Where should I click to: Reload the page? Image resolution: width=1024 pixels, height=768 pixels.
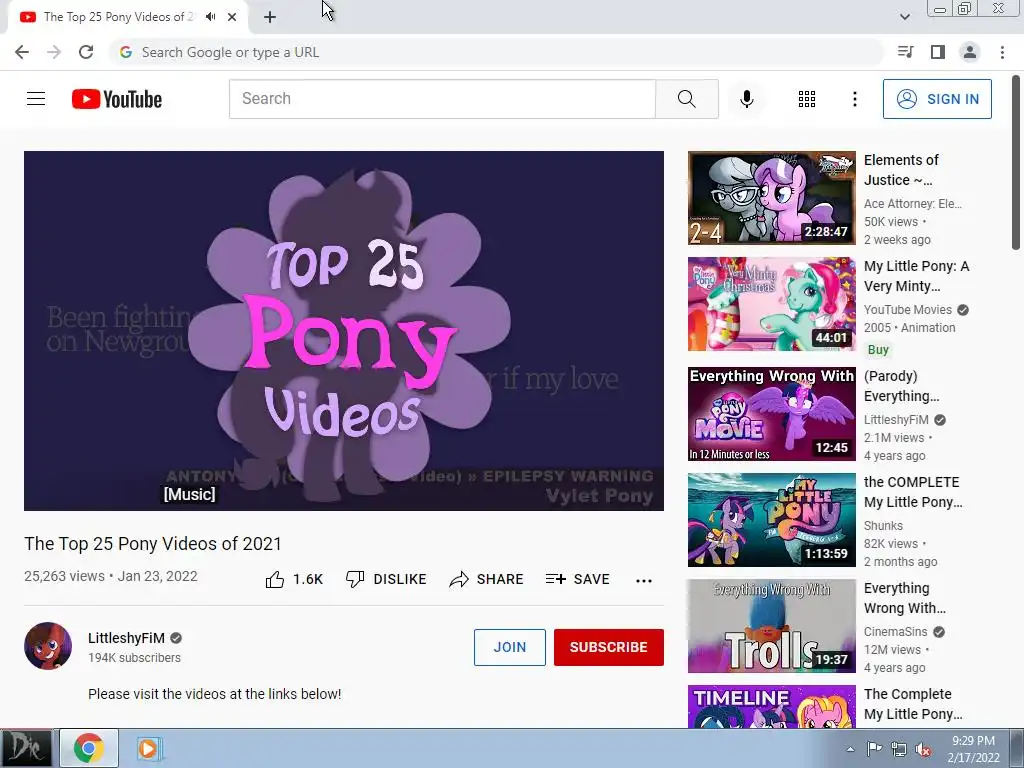tap(86, 52)
